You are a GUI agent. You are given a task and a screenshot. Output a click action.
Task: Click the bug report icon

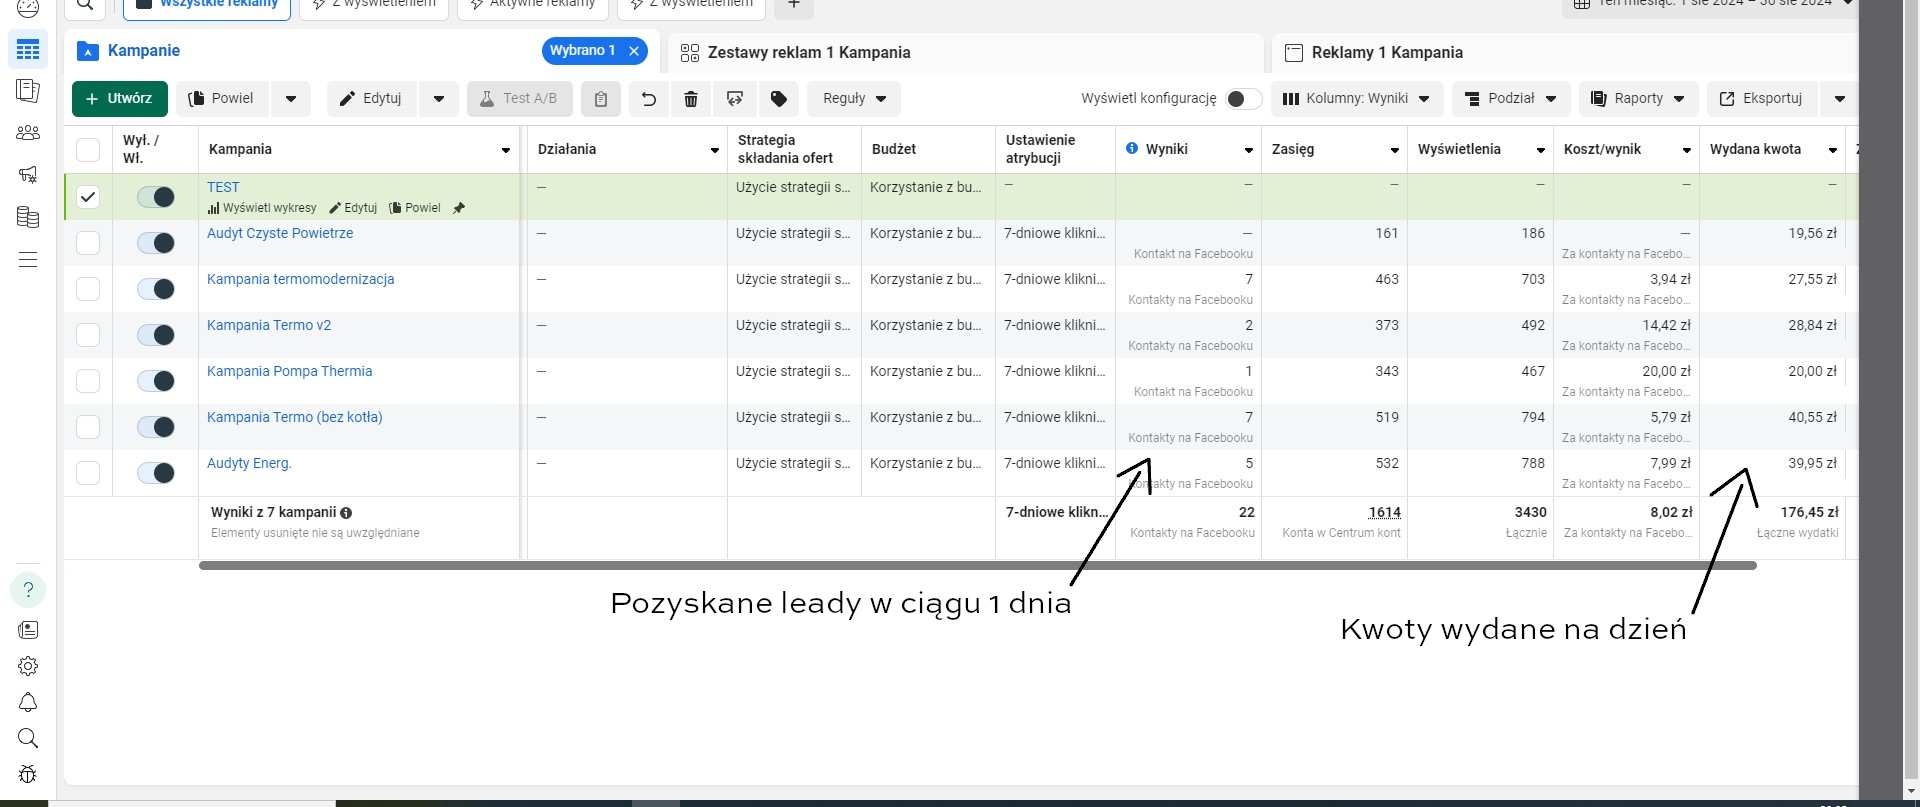(x=28, y=774)
